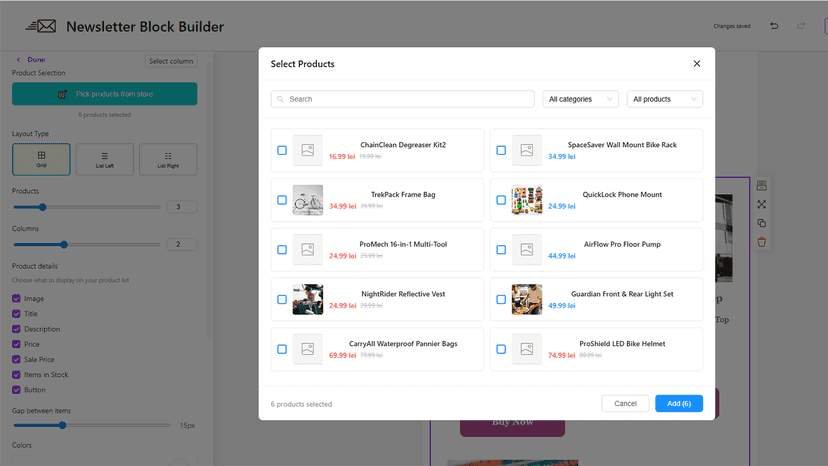Click the Buy Now button in the preview
Viewport: 828px width, 466px height.
coord(512,427)
